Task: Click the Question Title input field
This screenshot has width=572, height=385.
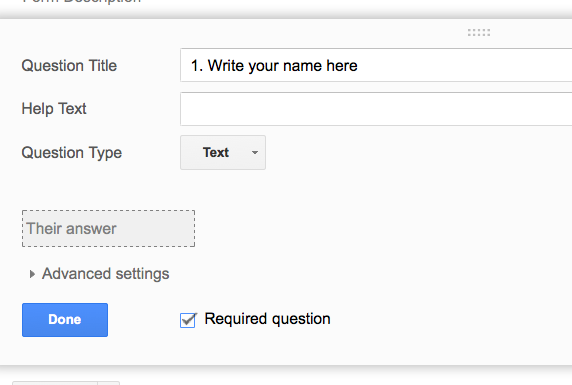Action: (376, 65)
